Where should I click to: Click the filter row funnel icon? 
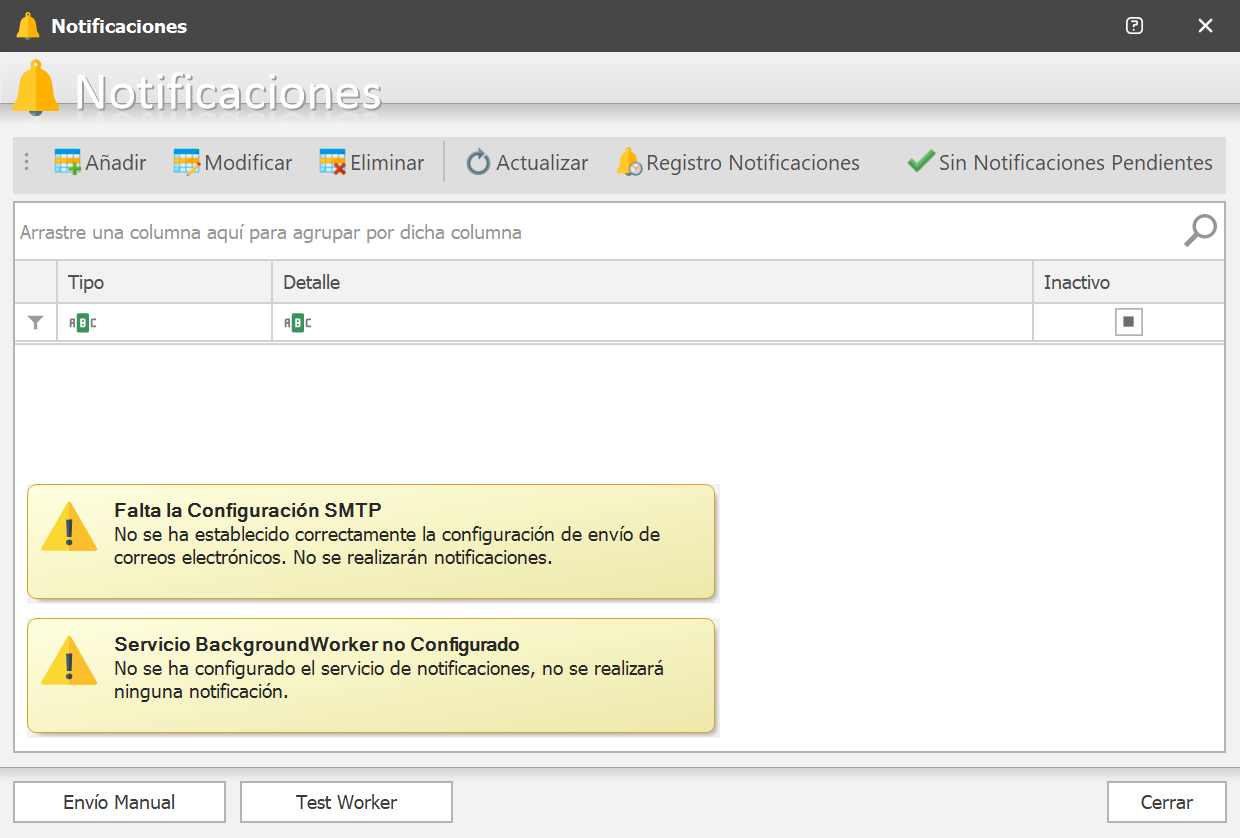(36, 322)
